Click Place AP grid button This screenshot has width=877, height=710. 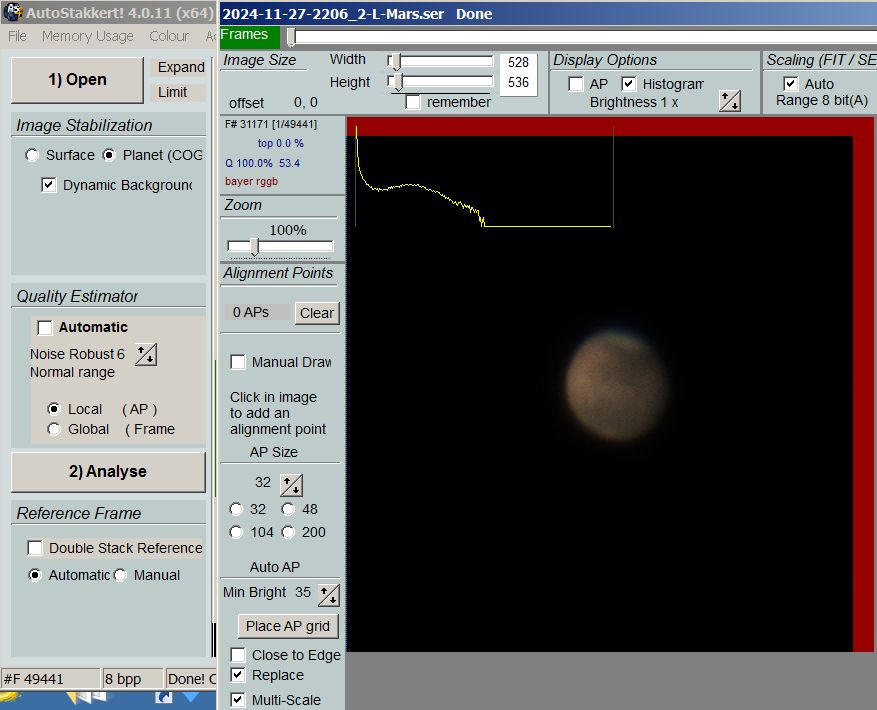pos(289,626)
